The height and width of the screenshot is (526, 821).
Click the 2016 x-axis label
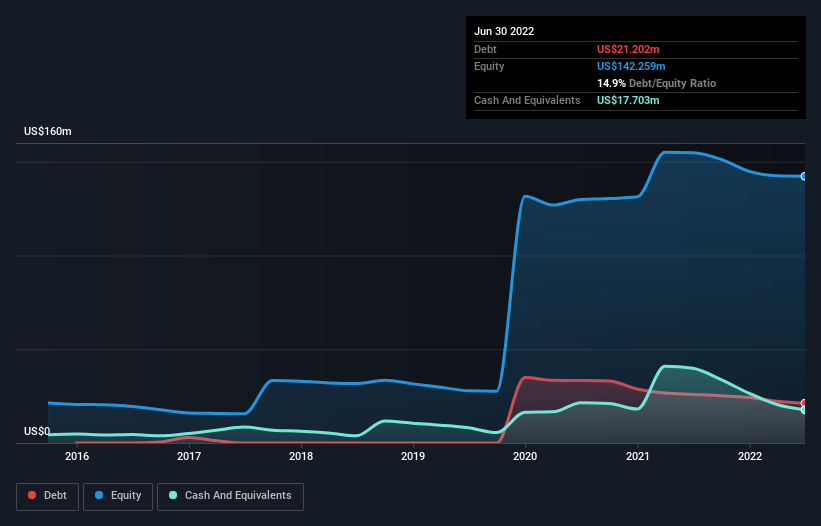click(77, 456)
